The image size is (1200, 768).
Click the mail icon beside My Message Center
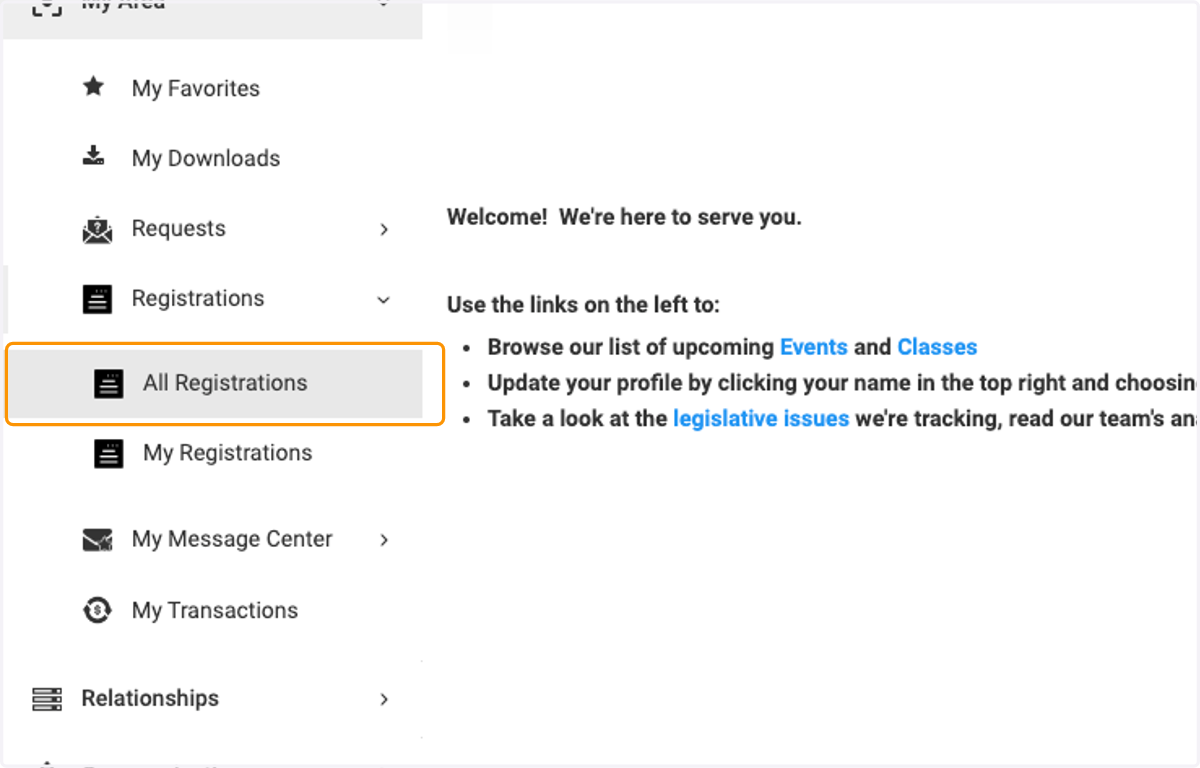coord(97,540)
